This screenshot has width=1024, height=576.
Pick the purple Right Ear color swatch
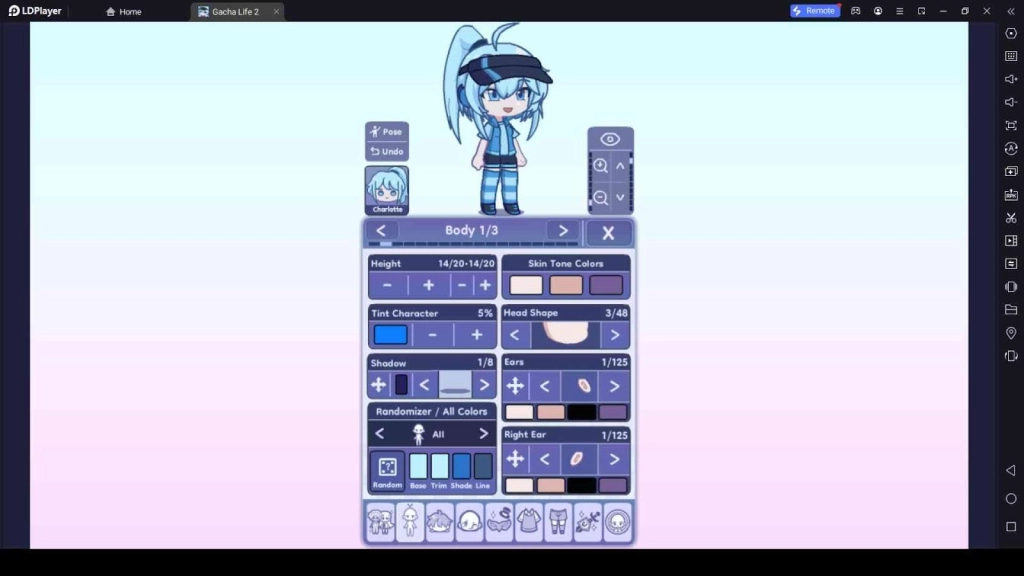coord(613,485)
